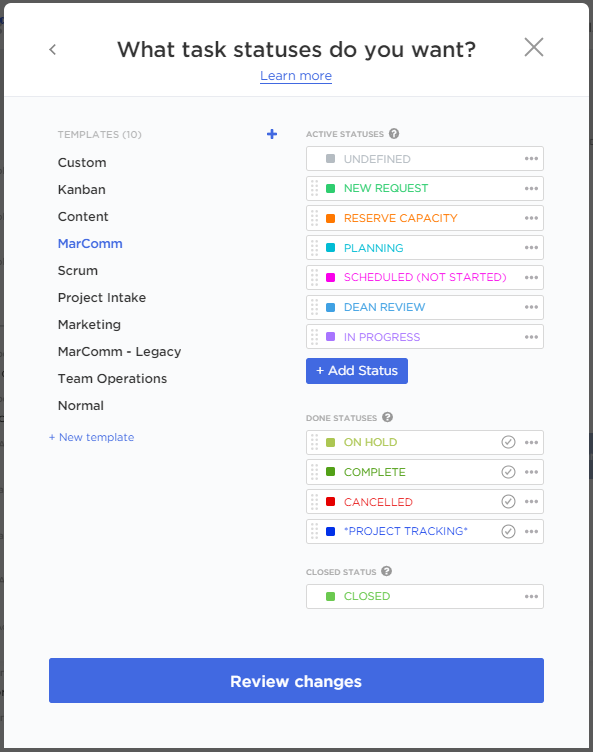This screenshot has height=752, width=593.
Task: Toggle the COMPLETE status done checkmark
Action: pyautogui.click(x=509, y=472)
